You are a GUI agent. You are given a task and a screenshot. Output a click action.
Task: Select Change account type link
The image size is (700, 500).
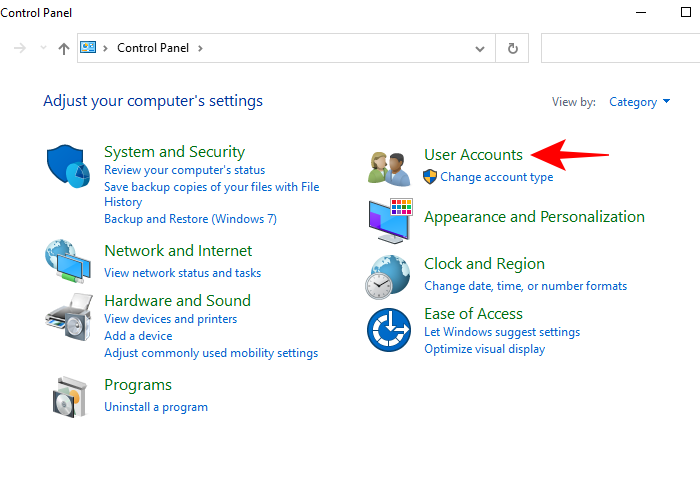[496, 177]
